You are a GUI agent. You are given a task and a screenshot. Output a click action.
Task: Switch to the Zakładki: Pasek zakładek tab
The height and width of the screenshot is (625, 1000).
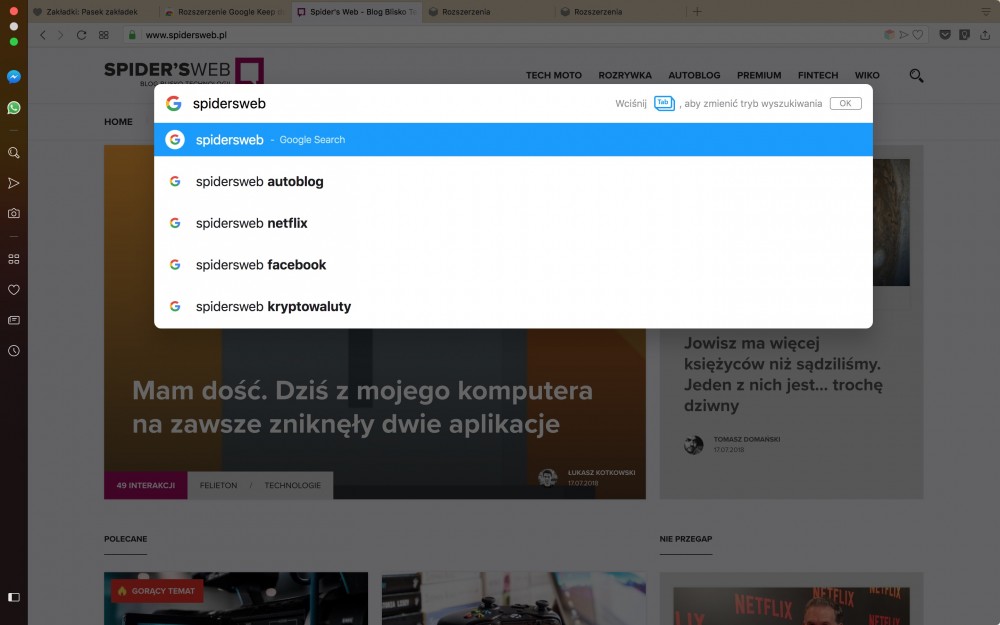tap(91, 11)
